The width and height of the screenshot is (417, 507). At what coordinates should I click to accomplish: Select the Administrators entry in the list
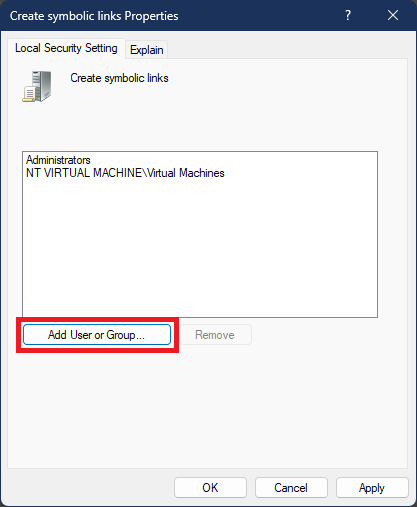pyautogui.click(x=58, y=160)
